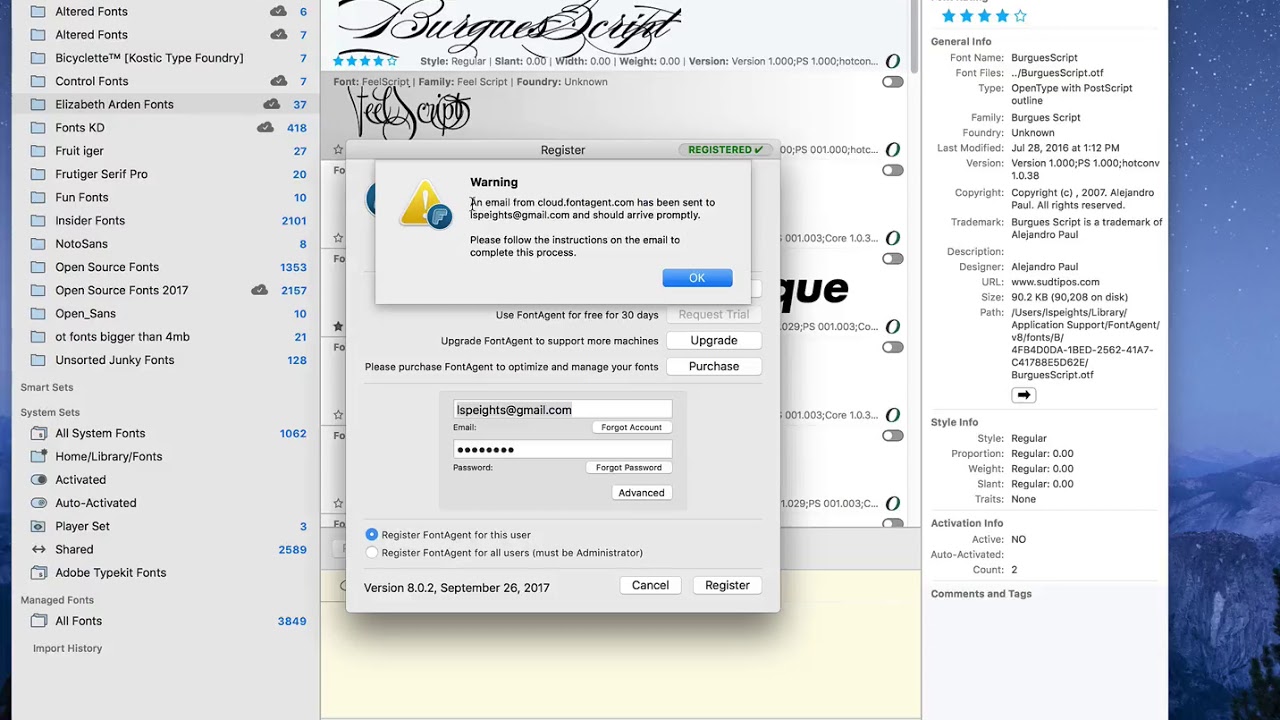
Task: Click the Forgot Account button
Action: coord(631,427)
